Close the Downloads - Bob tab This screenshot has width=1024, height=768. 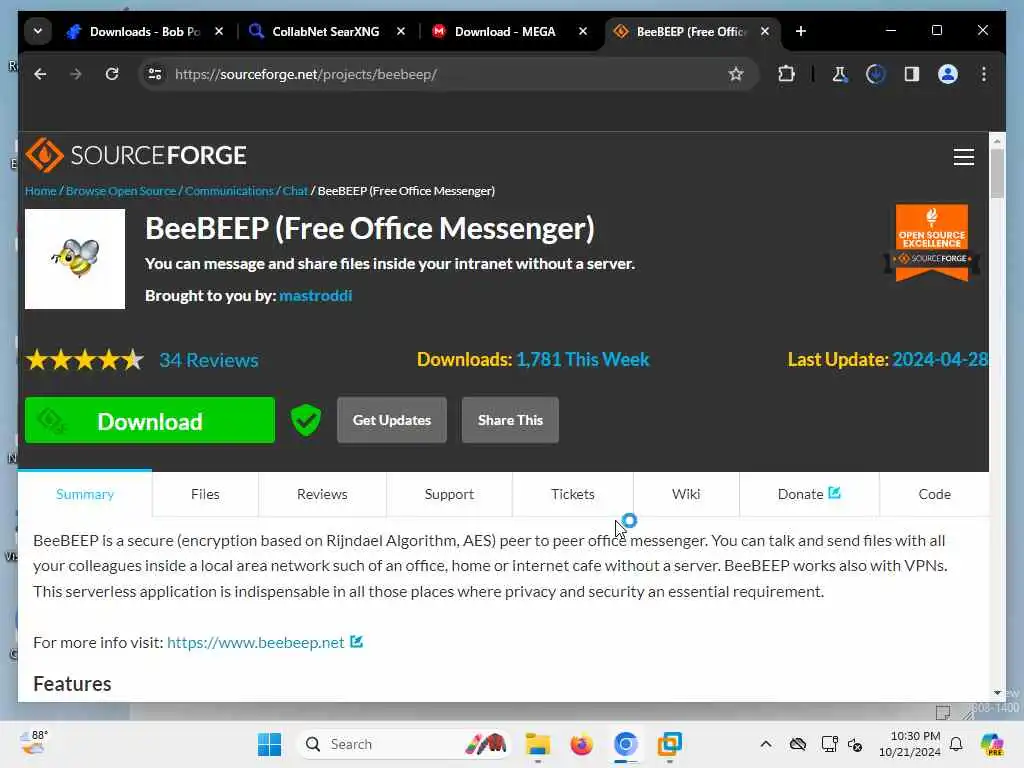(x=219, y=31)
